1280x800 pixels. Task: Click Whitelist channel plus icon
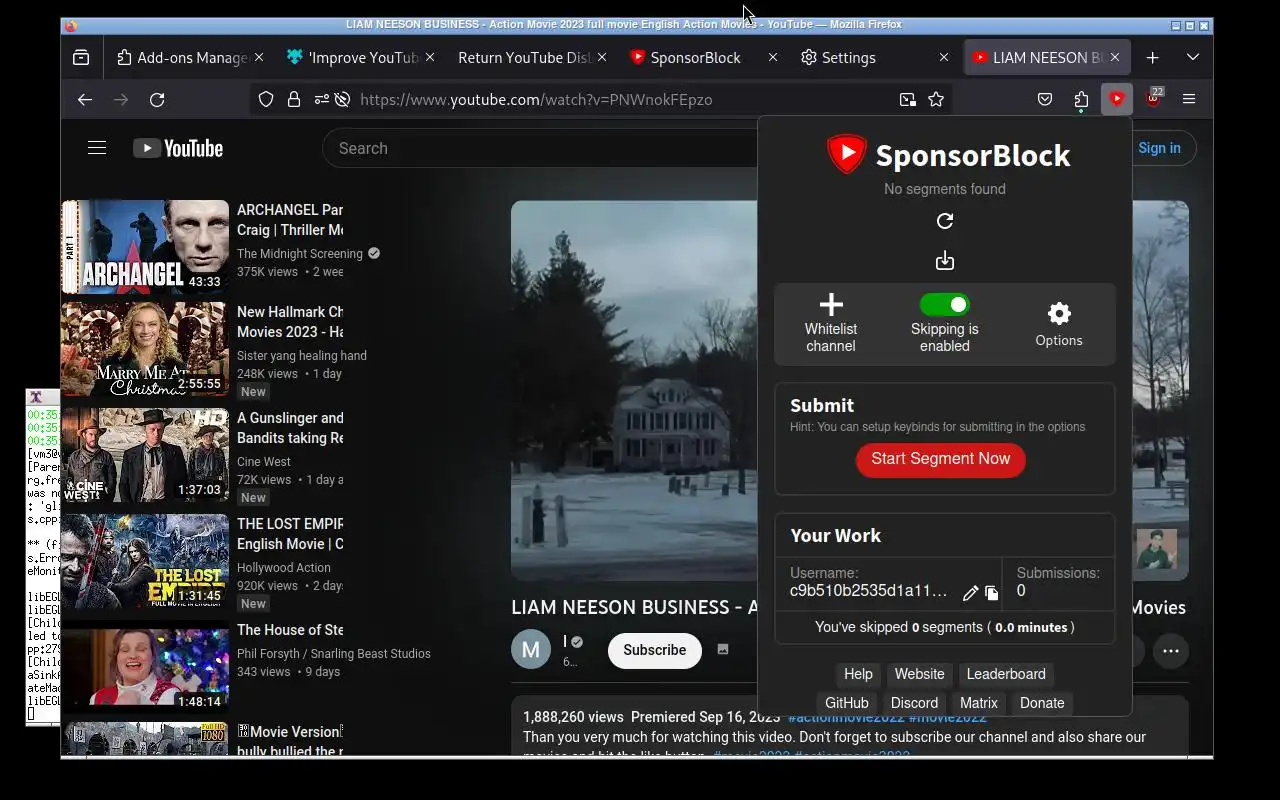831,305
